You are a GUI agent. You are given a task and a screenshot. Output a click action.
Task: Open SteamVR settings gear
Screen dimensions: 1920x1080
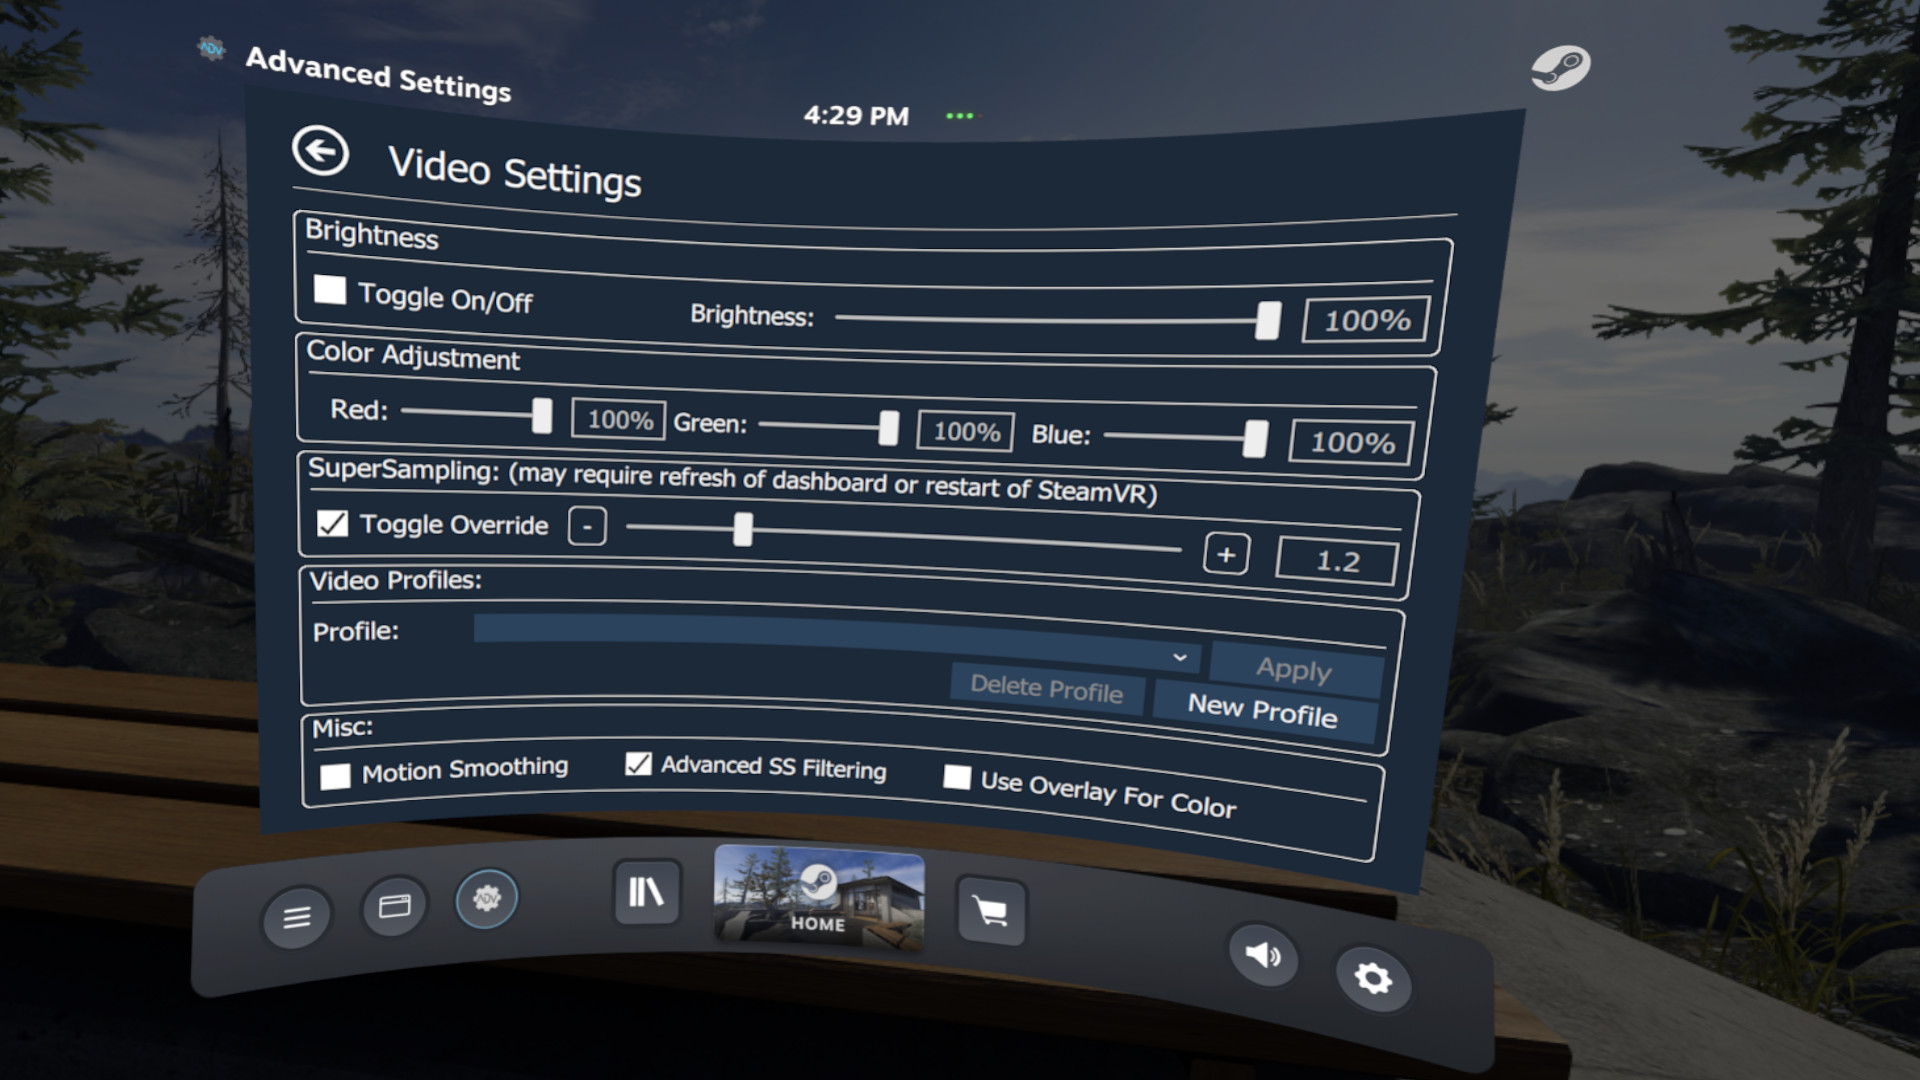point(1373,977)
